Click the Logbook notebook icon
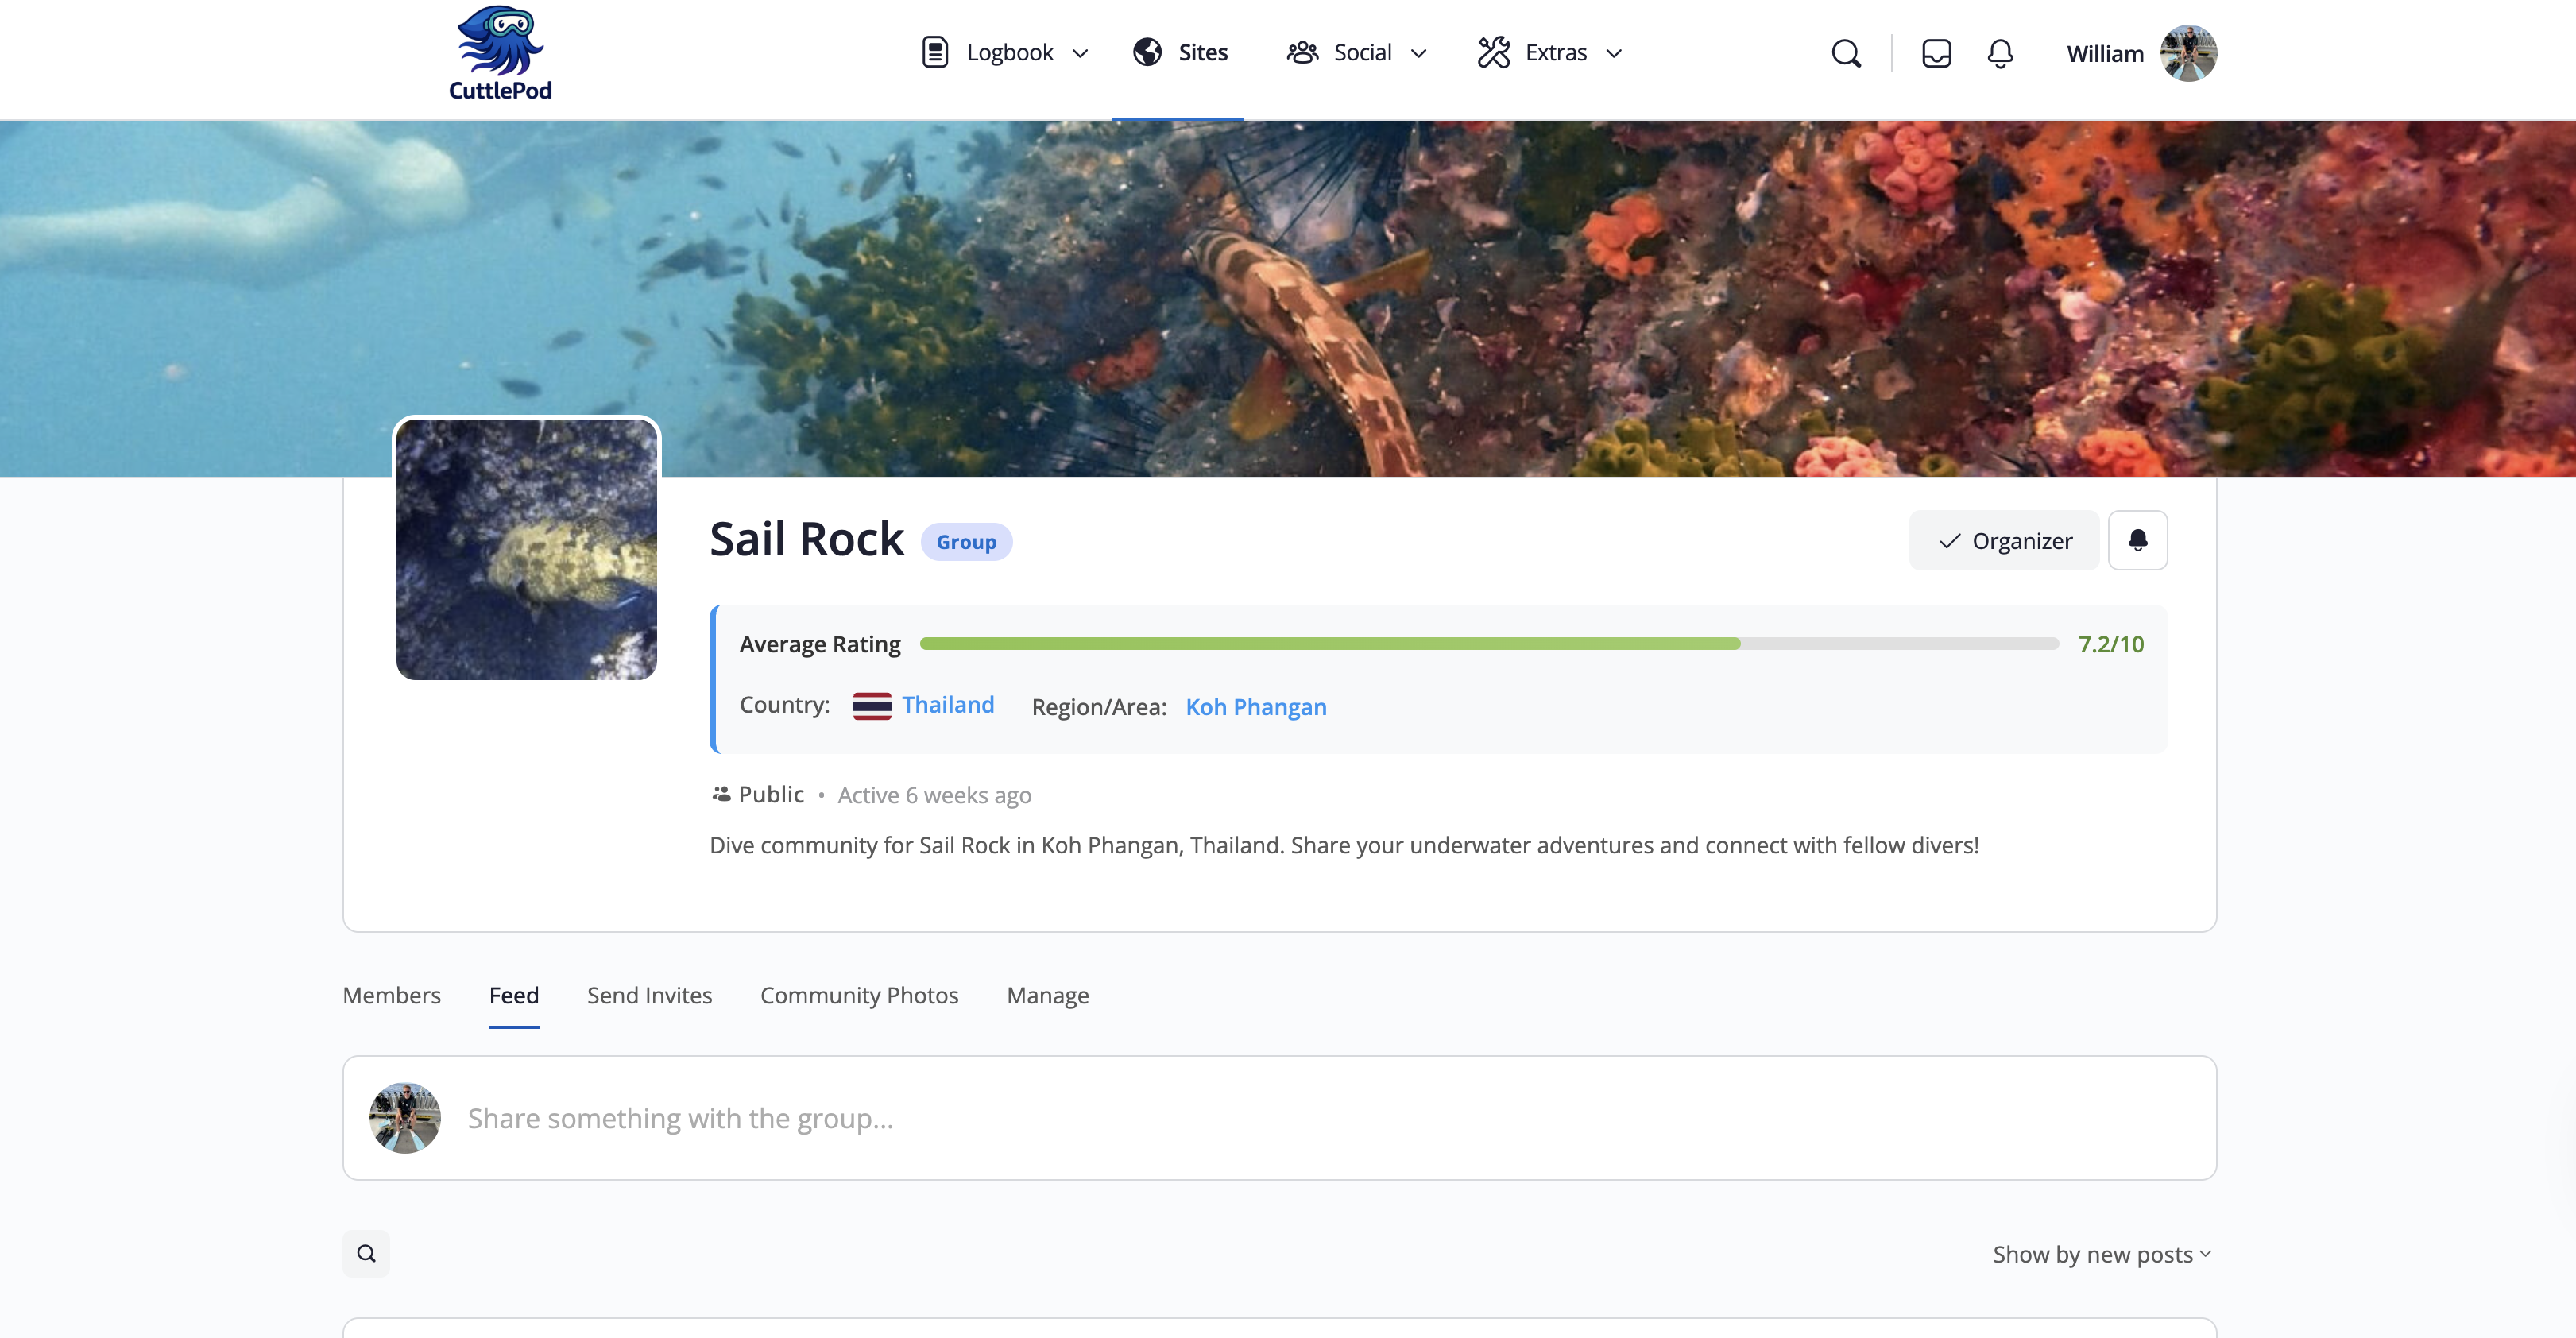This screenshot has width=2576, height=1338. [x=934, y=52]
